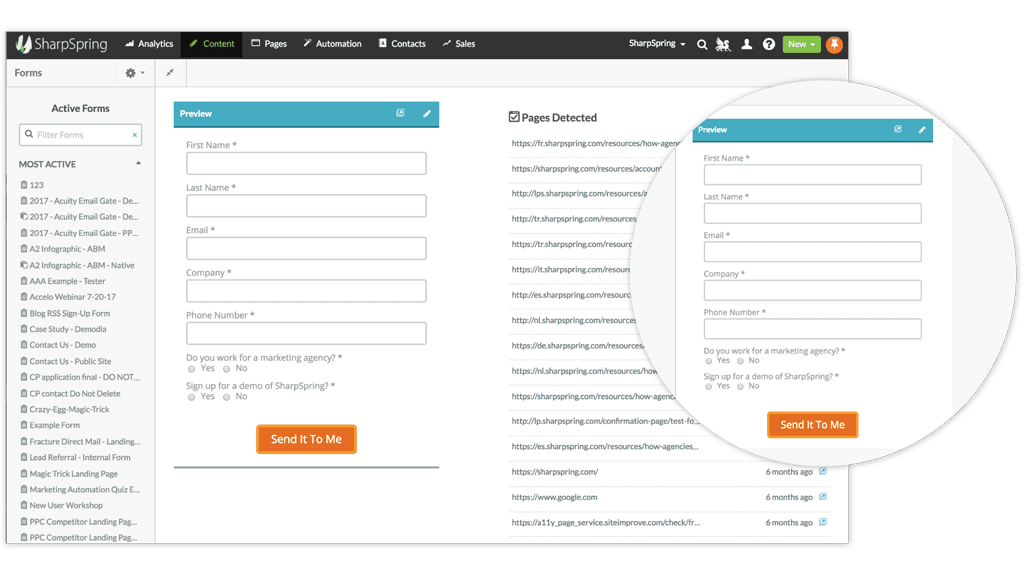The image size is (1024, 576).
Task: Toggle the Pages Detected checkbox
Action: [x=514, y=117]
